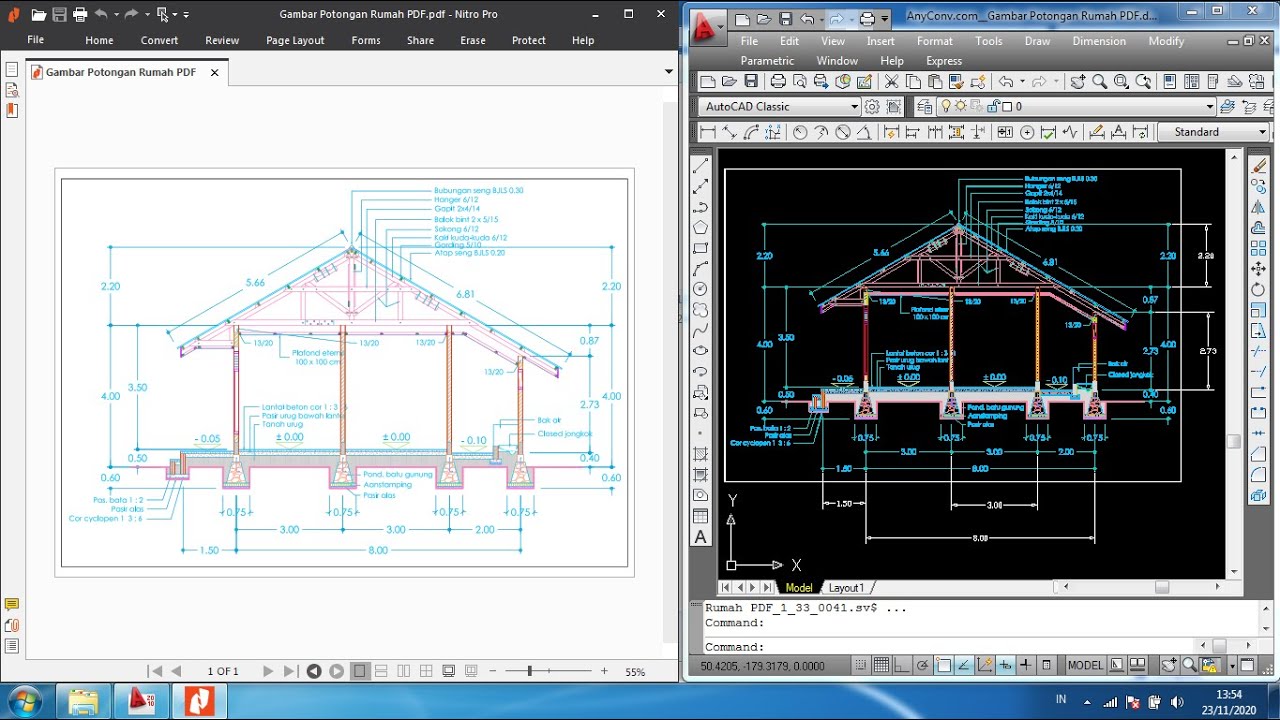Open the AutoCAD Classic workspace dropdown
Viewport: 1280px width, 720px height.
point(854,106)
